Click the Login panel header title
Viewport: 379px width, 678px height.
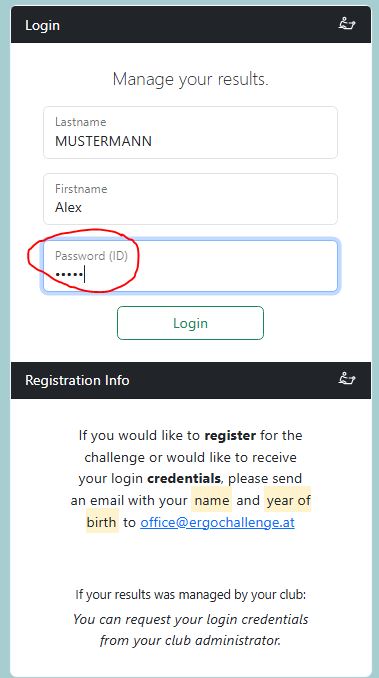(42, 25)
